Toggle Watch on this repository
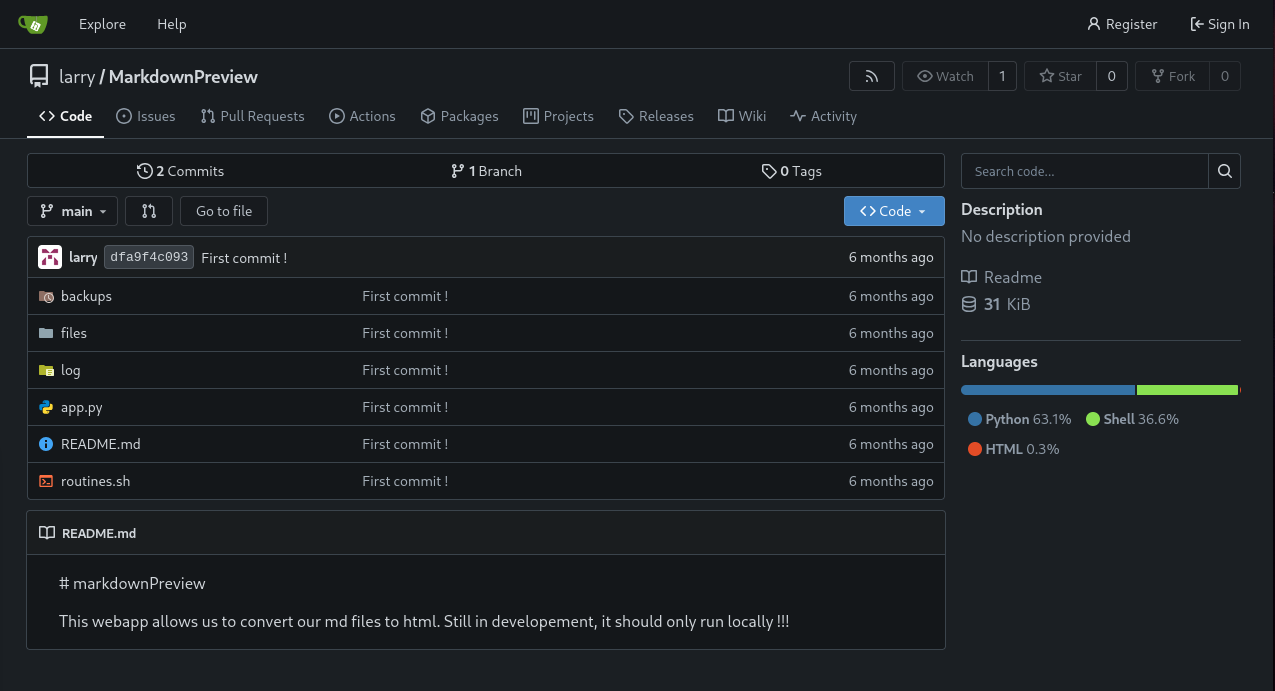This screenshot has height=691, width=1275. click(945, 77)
